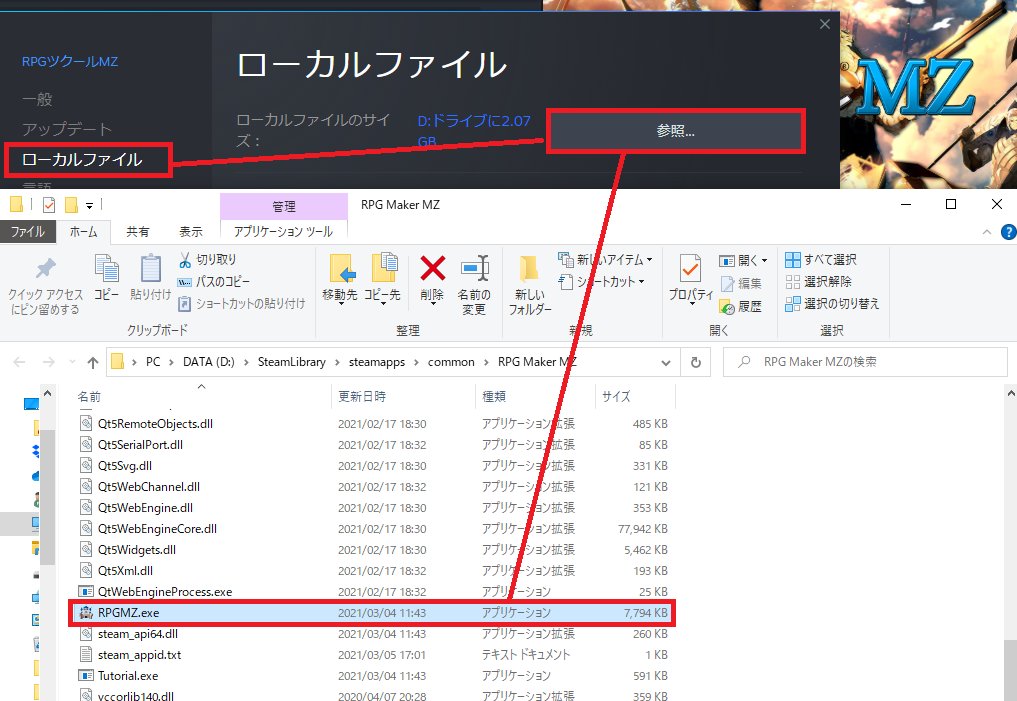
Task: Click the Copy icon in the ribbon
Action: (x=106, y=268)
